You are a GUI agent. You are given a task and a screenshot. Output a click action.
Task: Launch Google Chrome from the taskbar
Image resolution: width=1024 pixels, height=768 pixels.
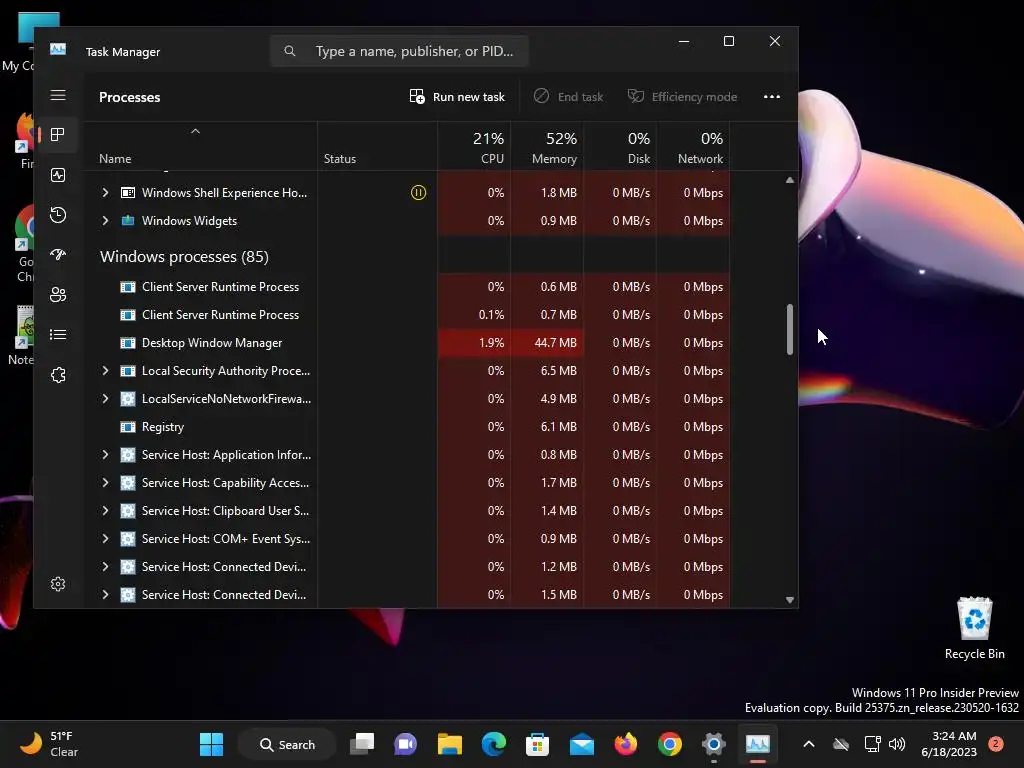[x=669, y=744]
